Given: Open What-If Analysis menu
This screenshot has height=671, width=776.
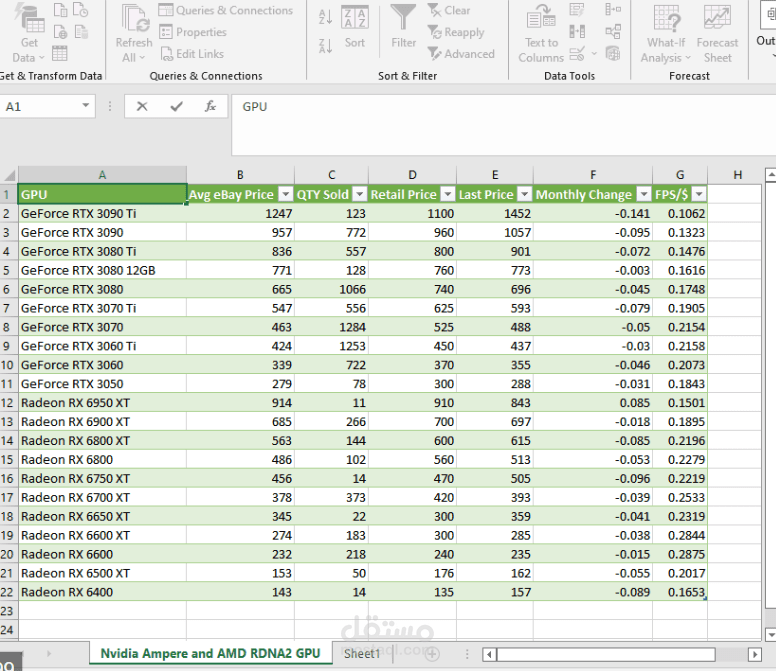Looking at the screenshot, I should [666, 34].
